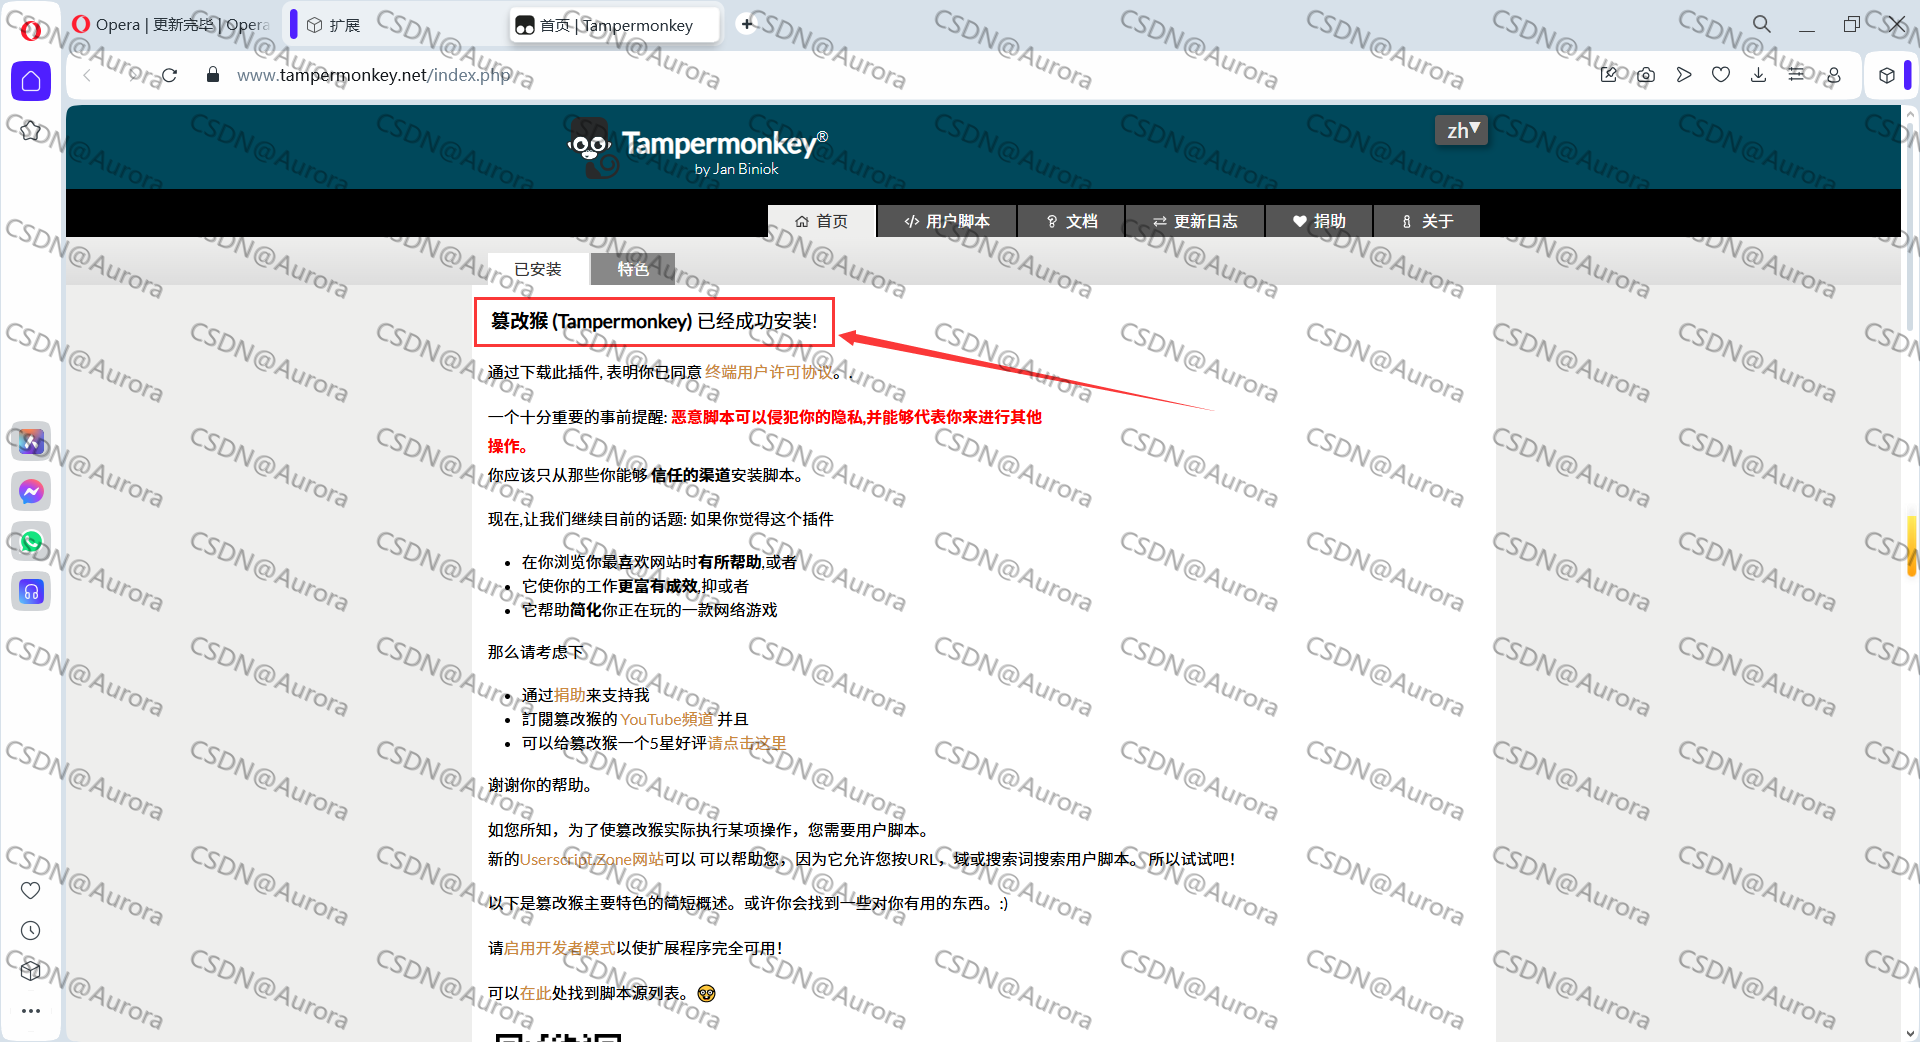Open 捐助 navigation item
Image resolution: width=1920 pixels, height=1042 pixels.
(1320, 221)
